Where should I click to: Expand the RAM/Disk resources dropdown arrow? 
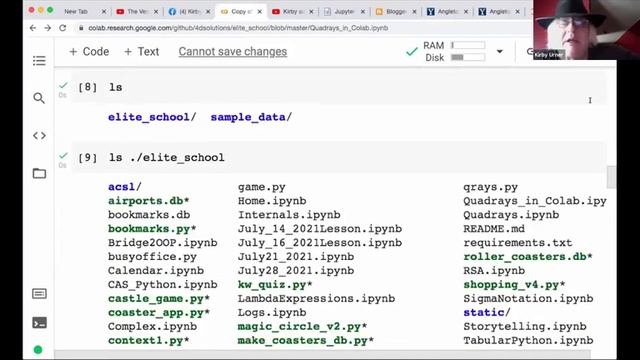[x=500, y=52]
